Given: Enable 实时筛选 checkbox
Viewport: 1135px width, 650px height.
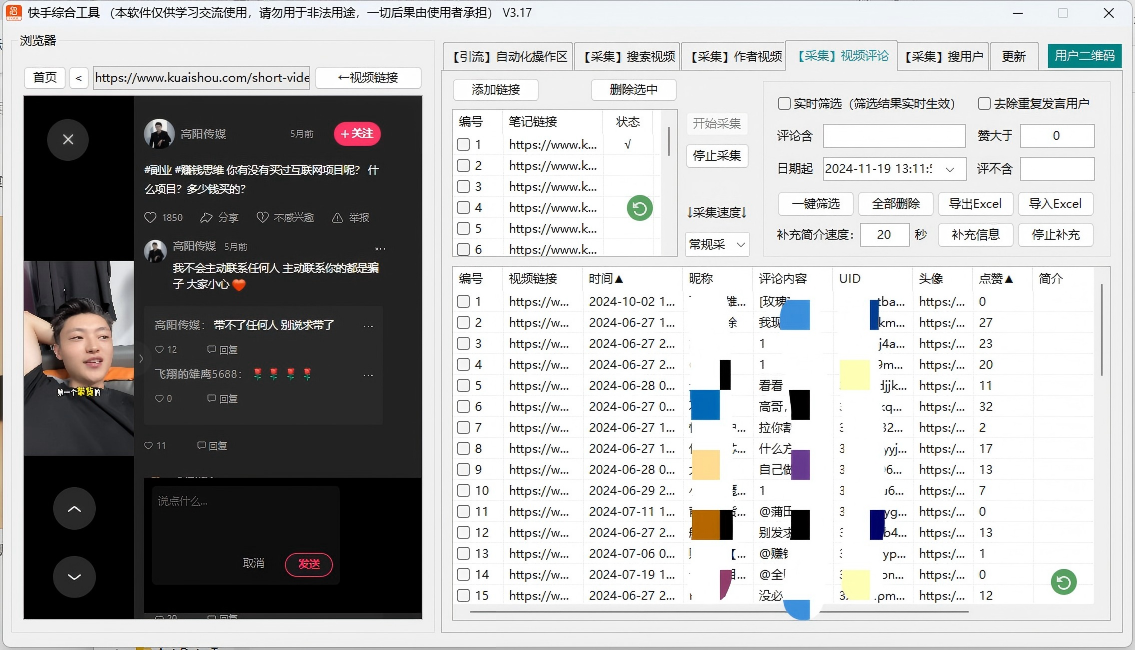Looking at the screenshot, I should tap(784, 104).
